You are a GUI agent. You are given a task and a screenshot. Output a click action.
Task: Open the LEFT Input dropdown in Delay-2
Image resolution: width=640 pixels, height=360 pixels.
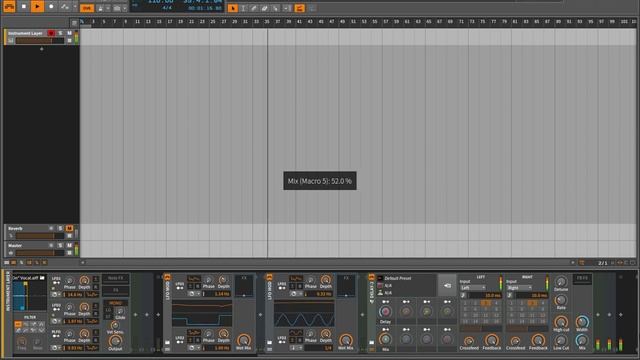[x=473, y=288]
